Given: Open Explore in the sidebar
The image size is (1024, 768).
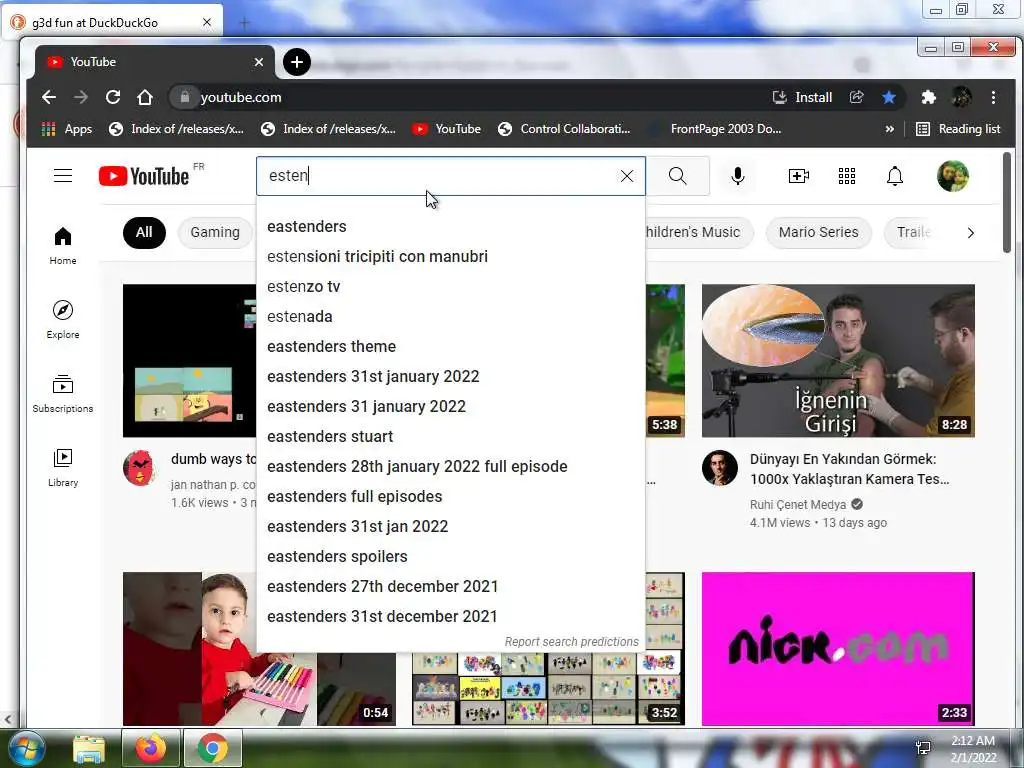Looking at the screenshot, I should (x=63, y=319).
